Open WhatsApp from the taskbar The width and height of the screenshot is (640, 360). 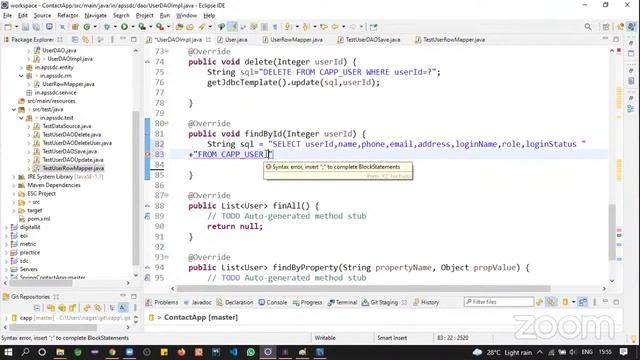pos(251,352)
